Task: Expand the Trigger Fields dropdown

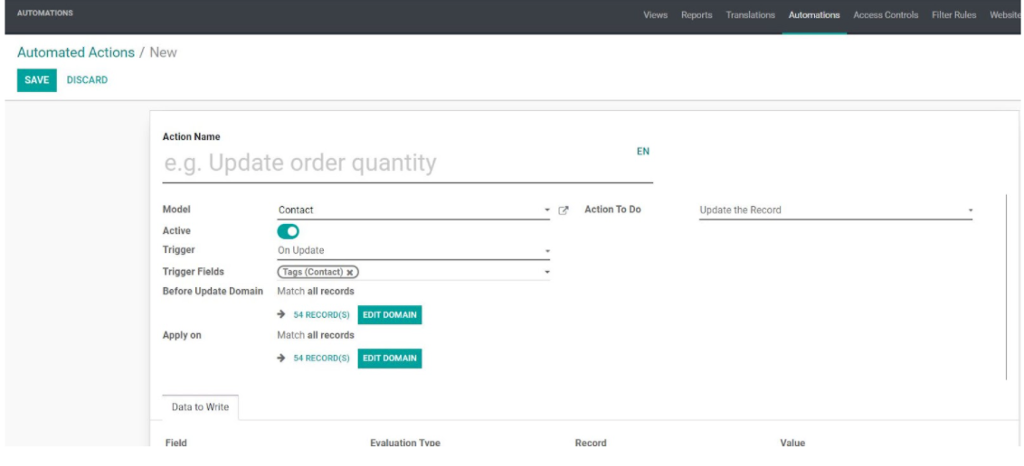Action: (547, 272)
